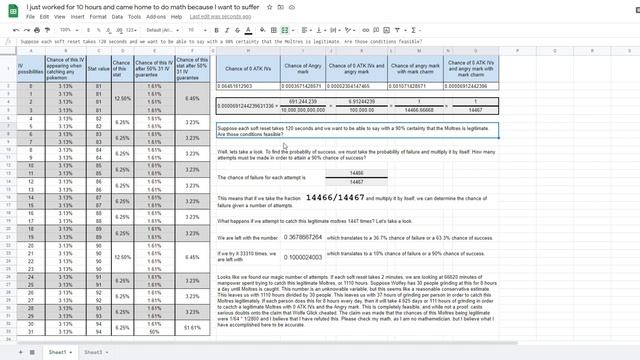The width and height of the screenshot is (640, 360).
Task: Click the last edit history link
Action: pos(220,17)
